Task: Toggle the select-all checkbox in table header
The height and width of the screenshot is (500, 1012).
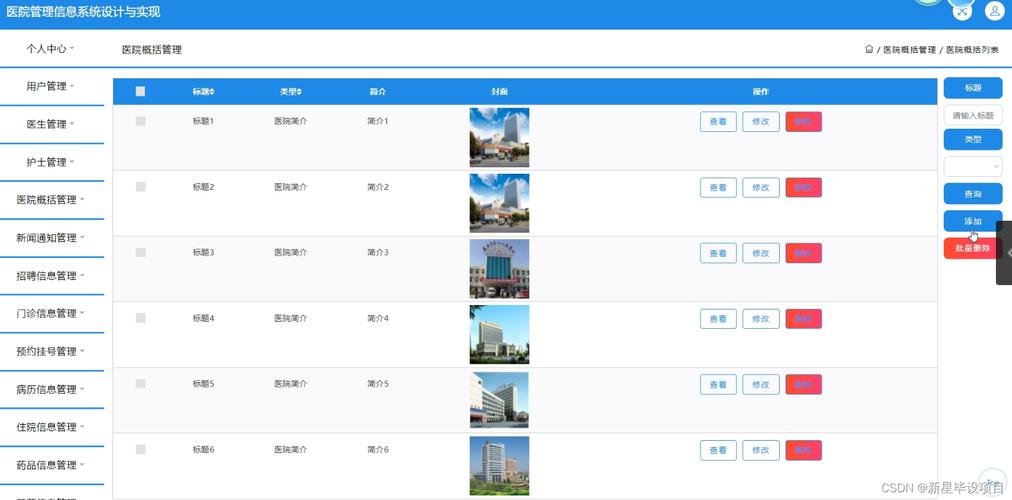Action: pyautogui.click(x=141, y=91)
